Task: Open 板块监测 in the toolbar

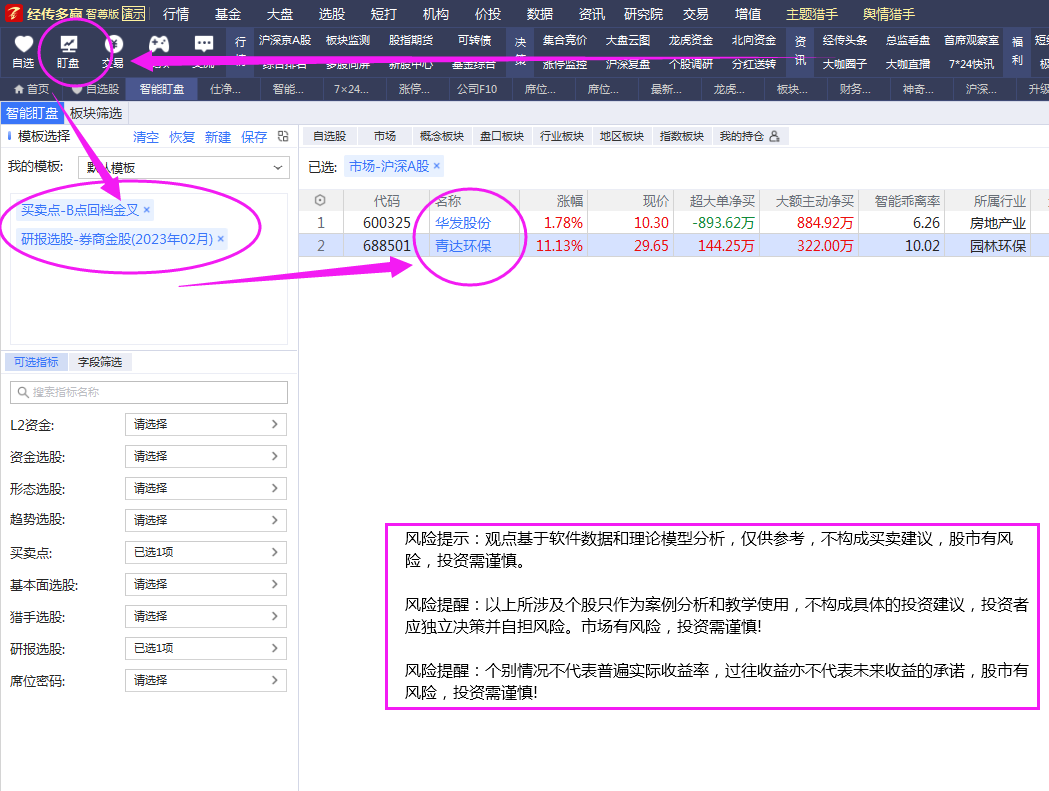Action: [348, 40]
